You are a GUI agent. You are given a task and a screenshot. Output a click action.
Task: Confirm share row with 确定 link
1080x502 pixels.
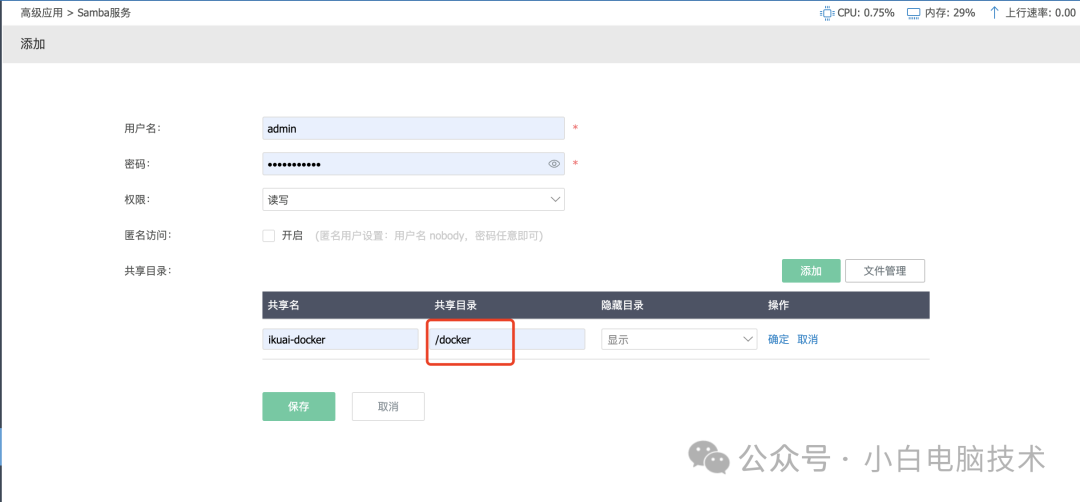pos(778,339)
